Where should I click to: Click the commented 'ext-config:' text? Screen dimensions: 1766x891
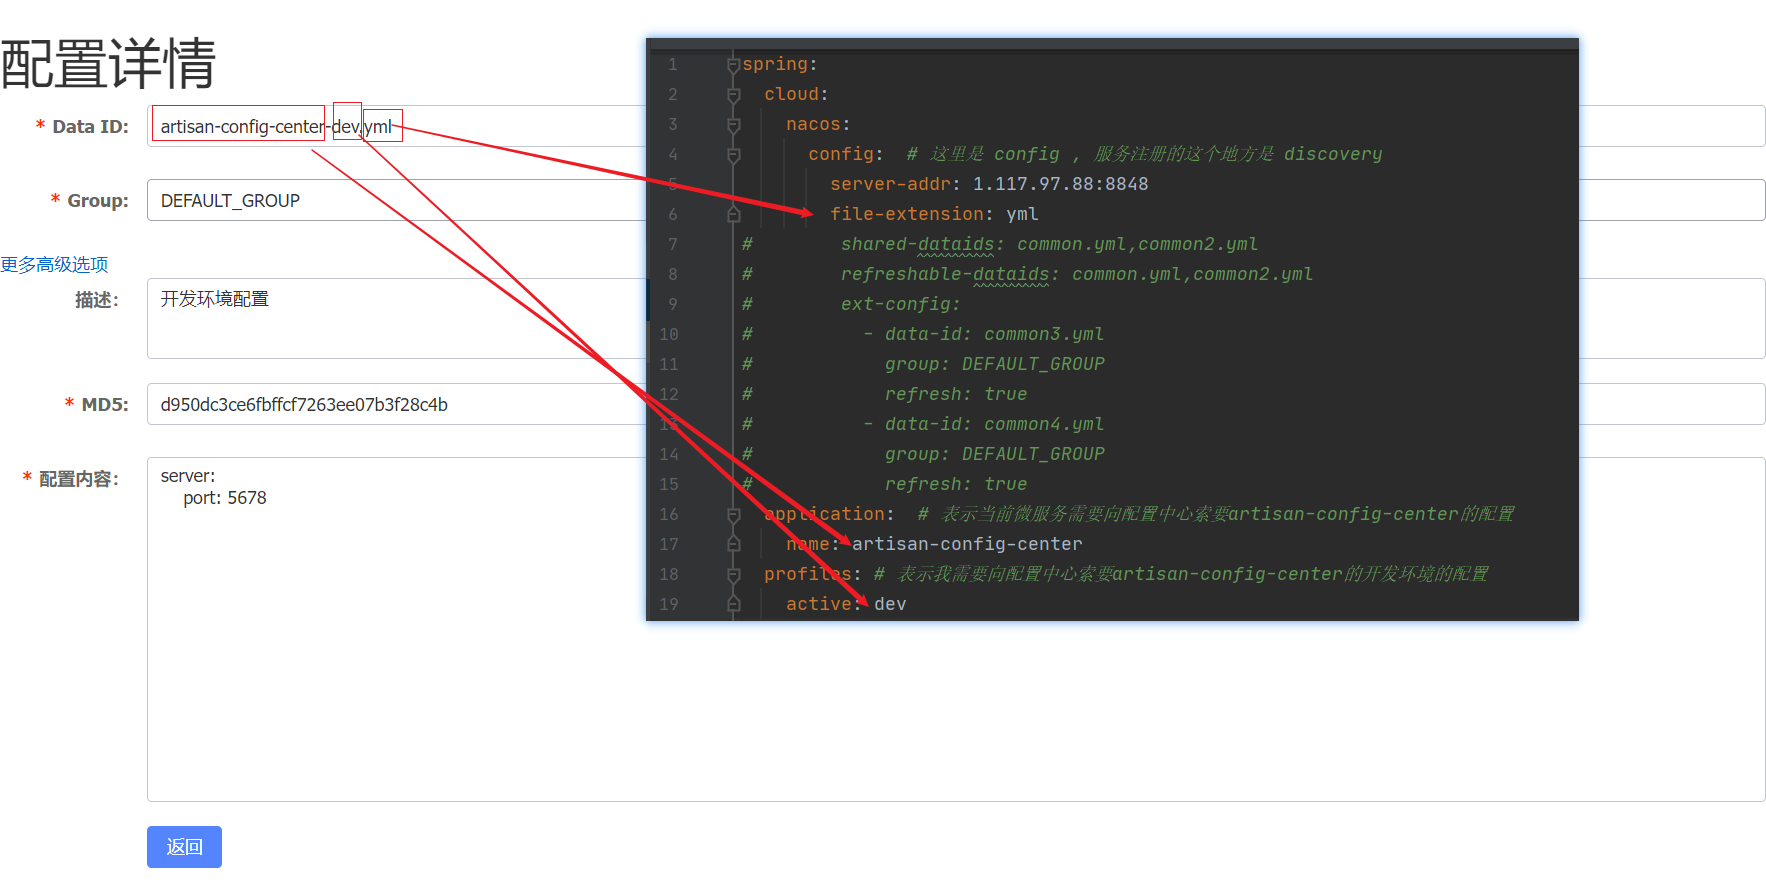click(900, 304)
